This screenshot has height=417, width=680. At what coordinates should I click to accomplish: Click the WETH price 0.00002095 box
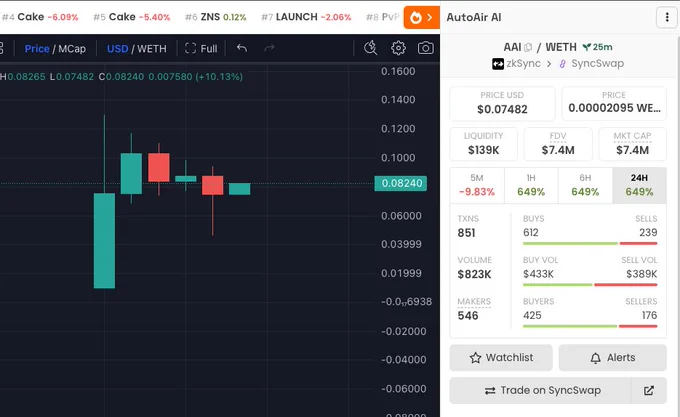click(614, 104)
